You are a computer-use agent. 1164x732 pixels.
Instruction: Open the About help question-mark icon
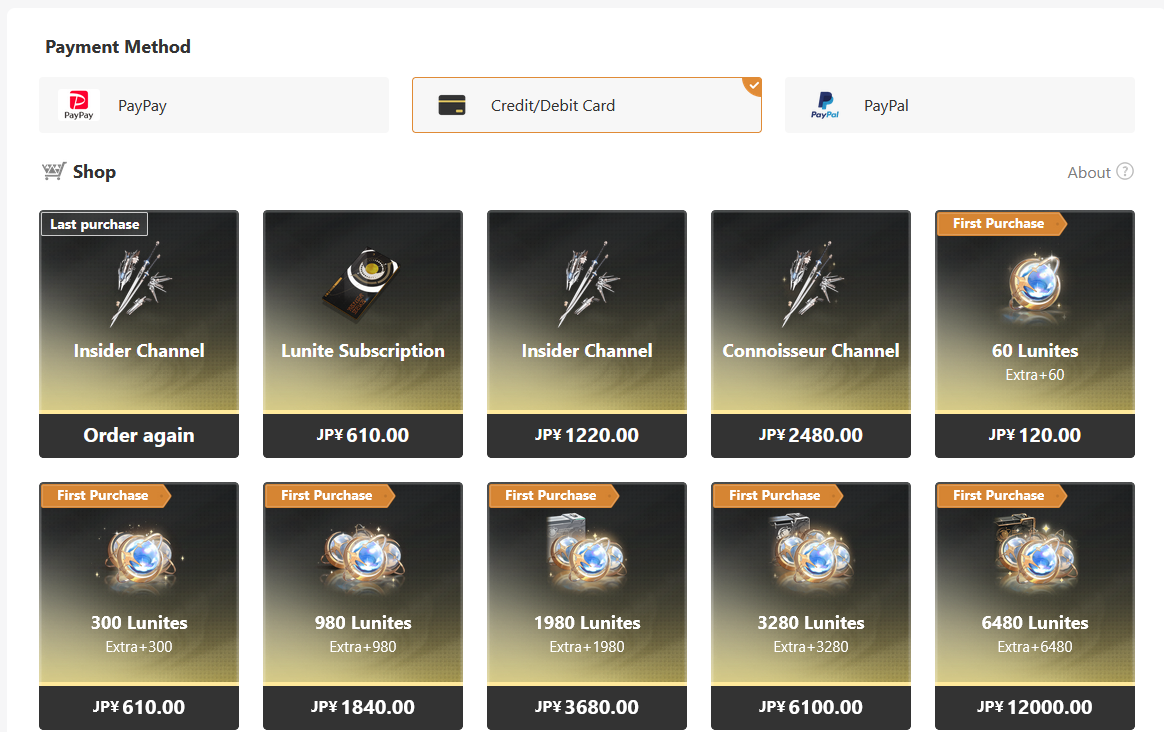[x=1125, y=171]
